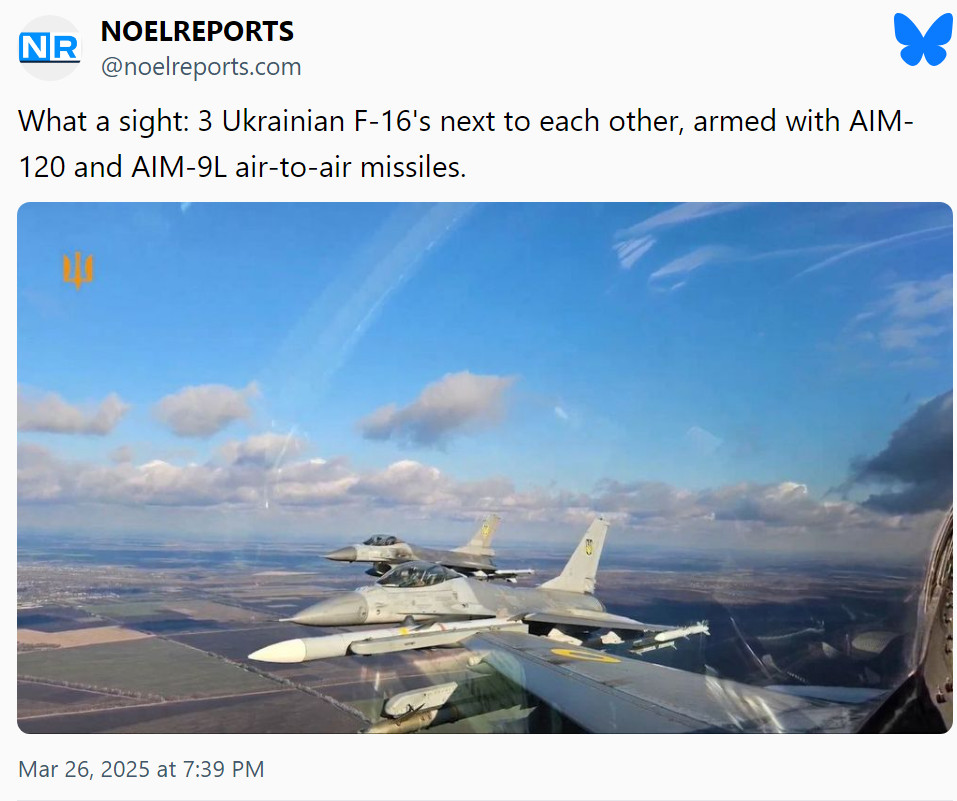This screenshot has height=801, width=957.
Task: Click the nearest F-16's cockpit canopy
Action: (419, 574)
